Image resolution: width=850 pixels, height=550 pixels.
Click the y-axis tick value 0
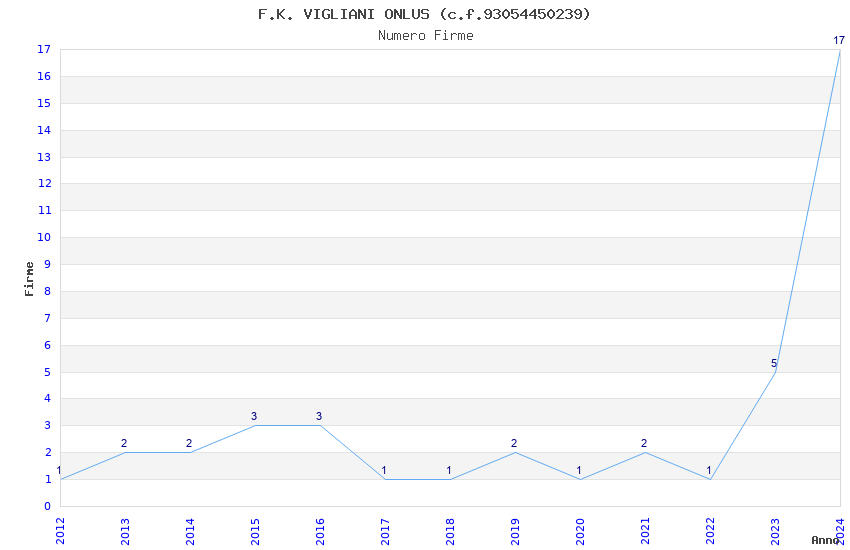tap(48, 506)
